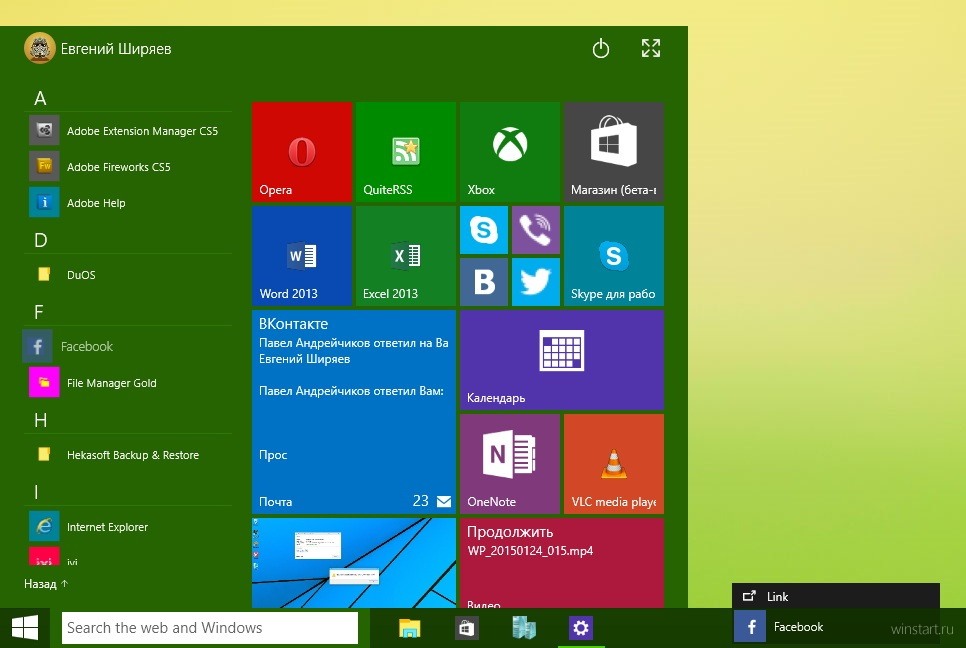966x648 pixels.
Task: Open the desktop screenshot thumbnail tile
Action: (x=354, y=563)
